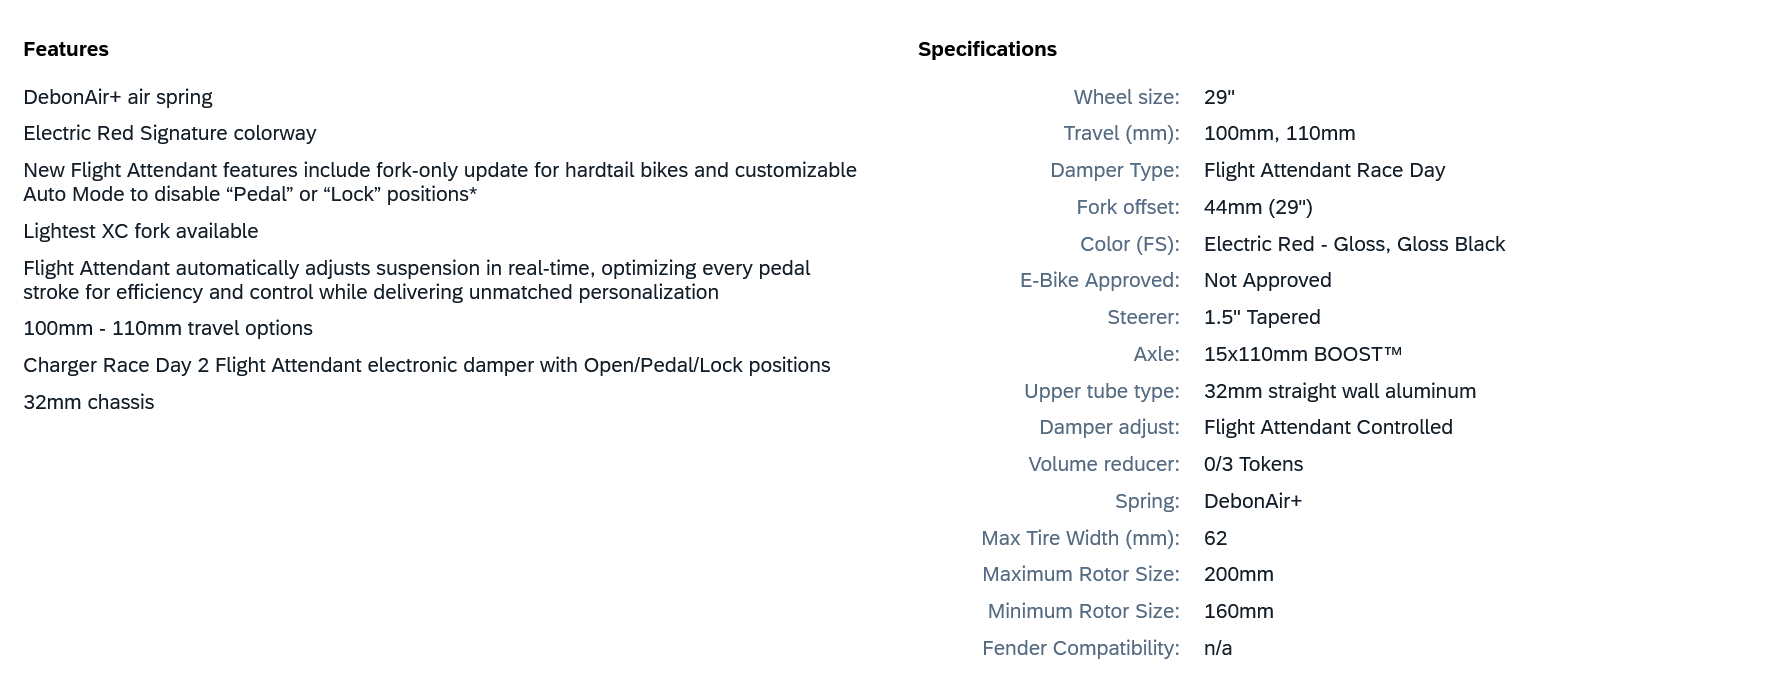Click the Specifications heading
Image resolution: width=1788 pixels, height=684 pixels.
[987, 49]
